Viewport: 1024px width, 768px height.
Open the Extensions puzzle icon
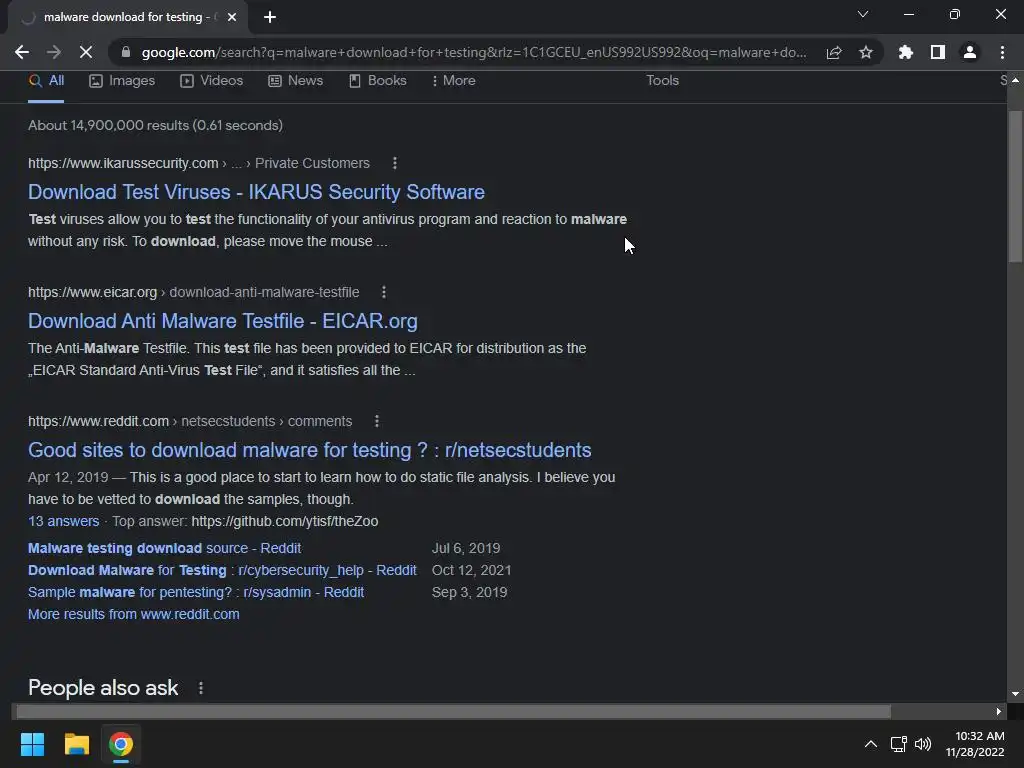click(905, 52)
